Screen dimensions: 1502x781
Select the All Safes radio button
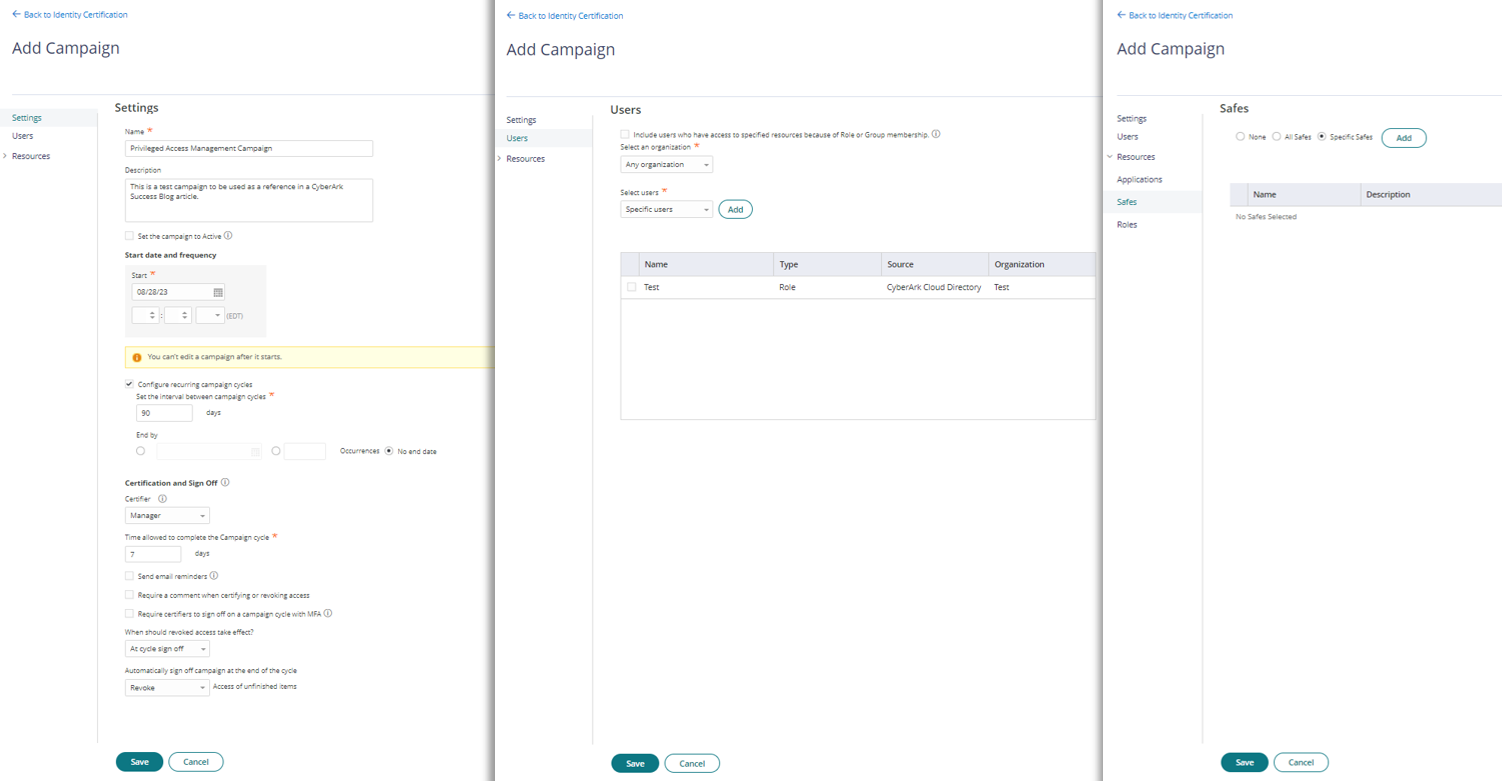(x=1277, y=137)
